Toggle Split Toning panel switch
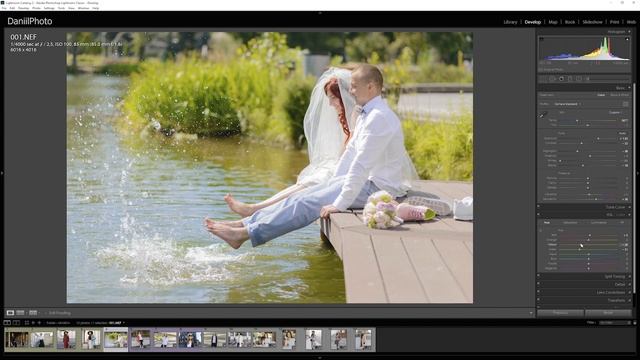This screenshot has height=360, width=640. coord(538,275)
